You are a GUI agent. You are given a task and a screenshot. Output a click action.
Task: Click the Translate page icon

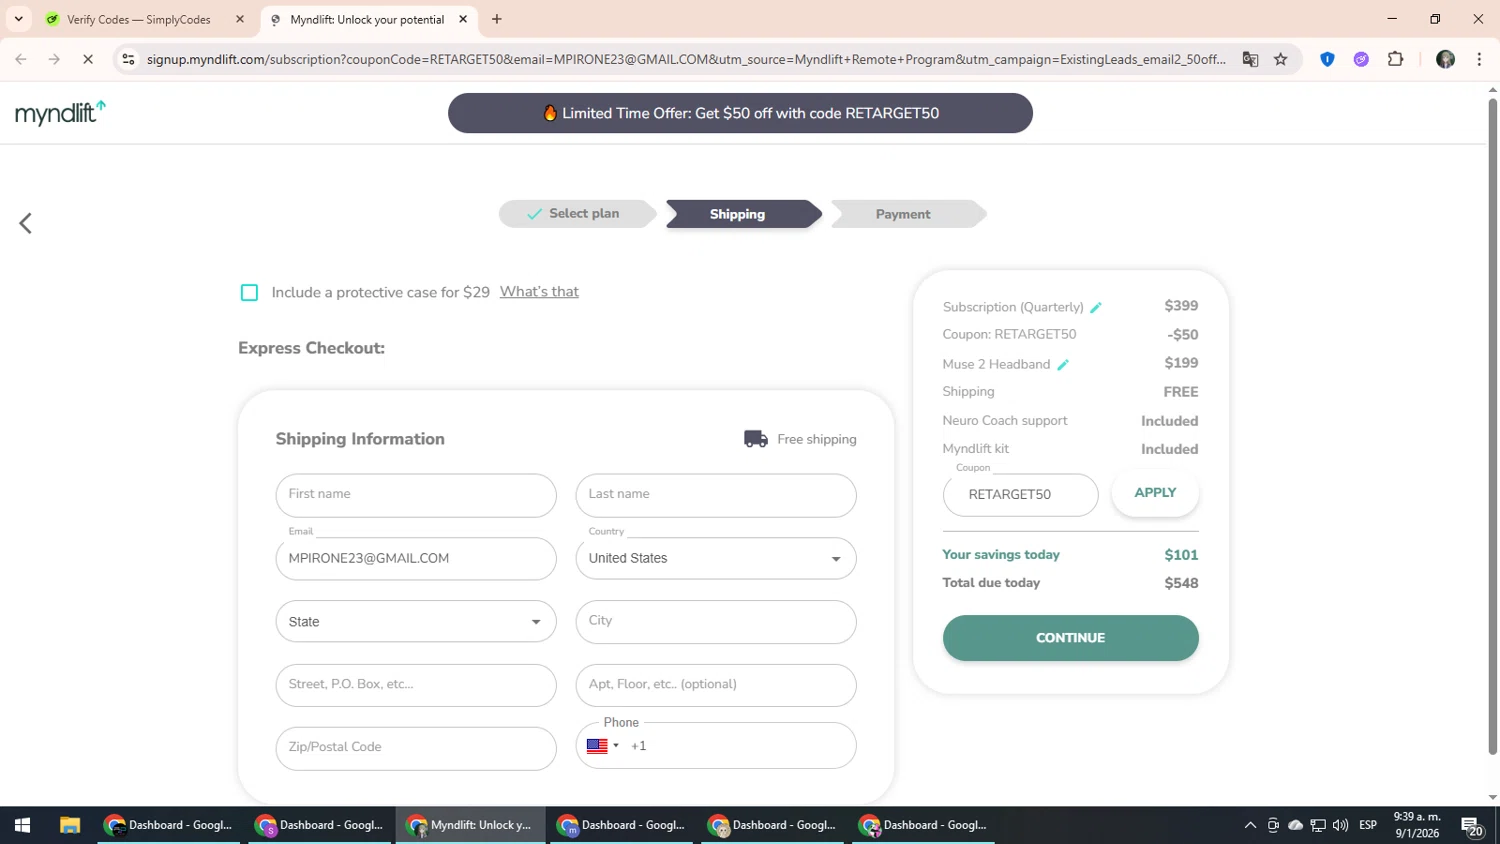tap(1250, 59)
